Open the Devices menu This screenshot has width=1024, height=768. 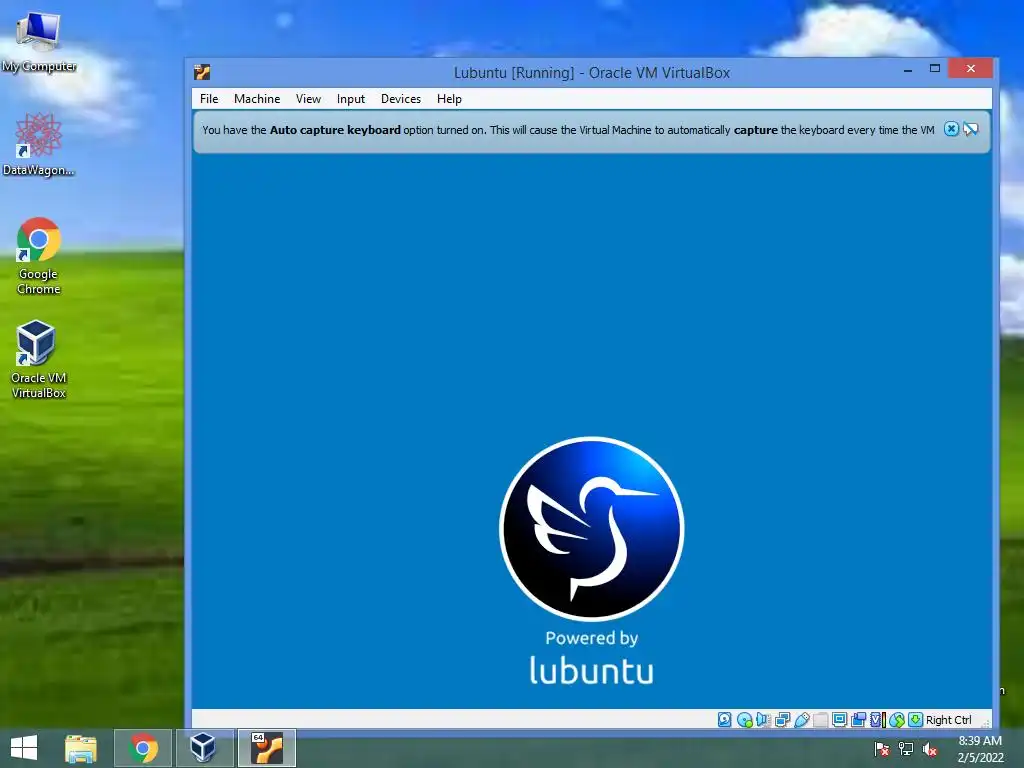pos(400,99)
